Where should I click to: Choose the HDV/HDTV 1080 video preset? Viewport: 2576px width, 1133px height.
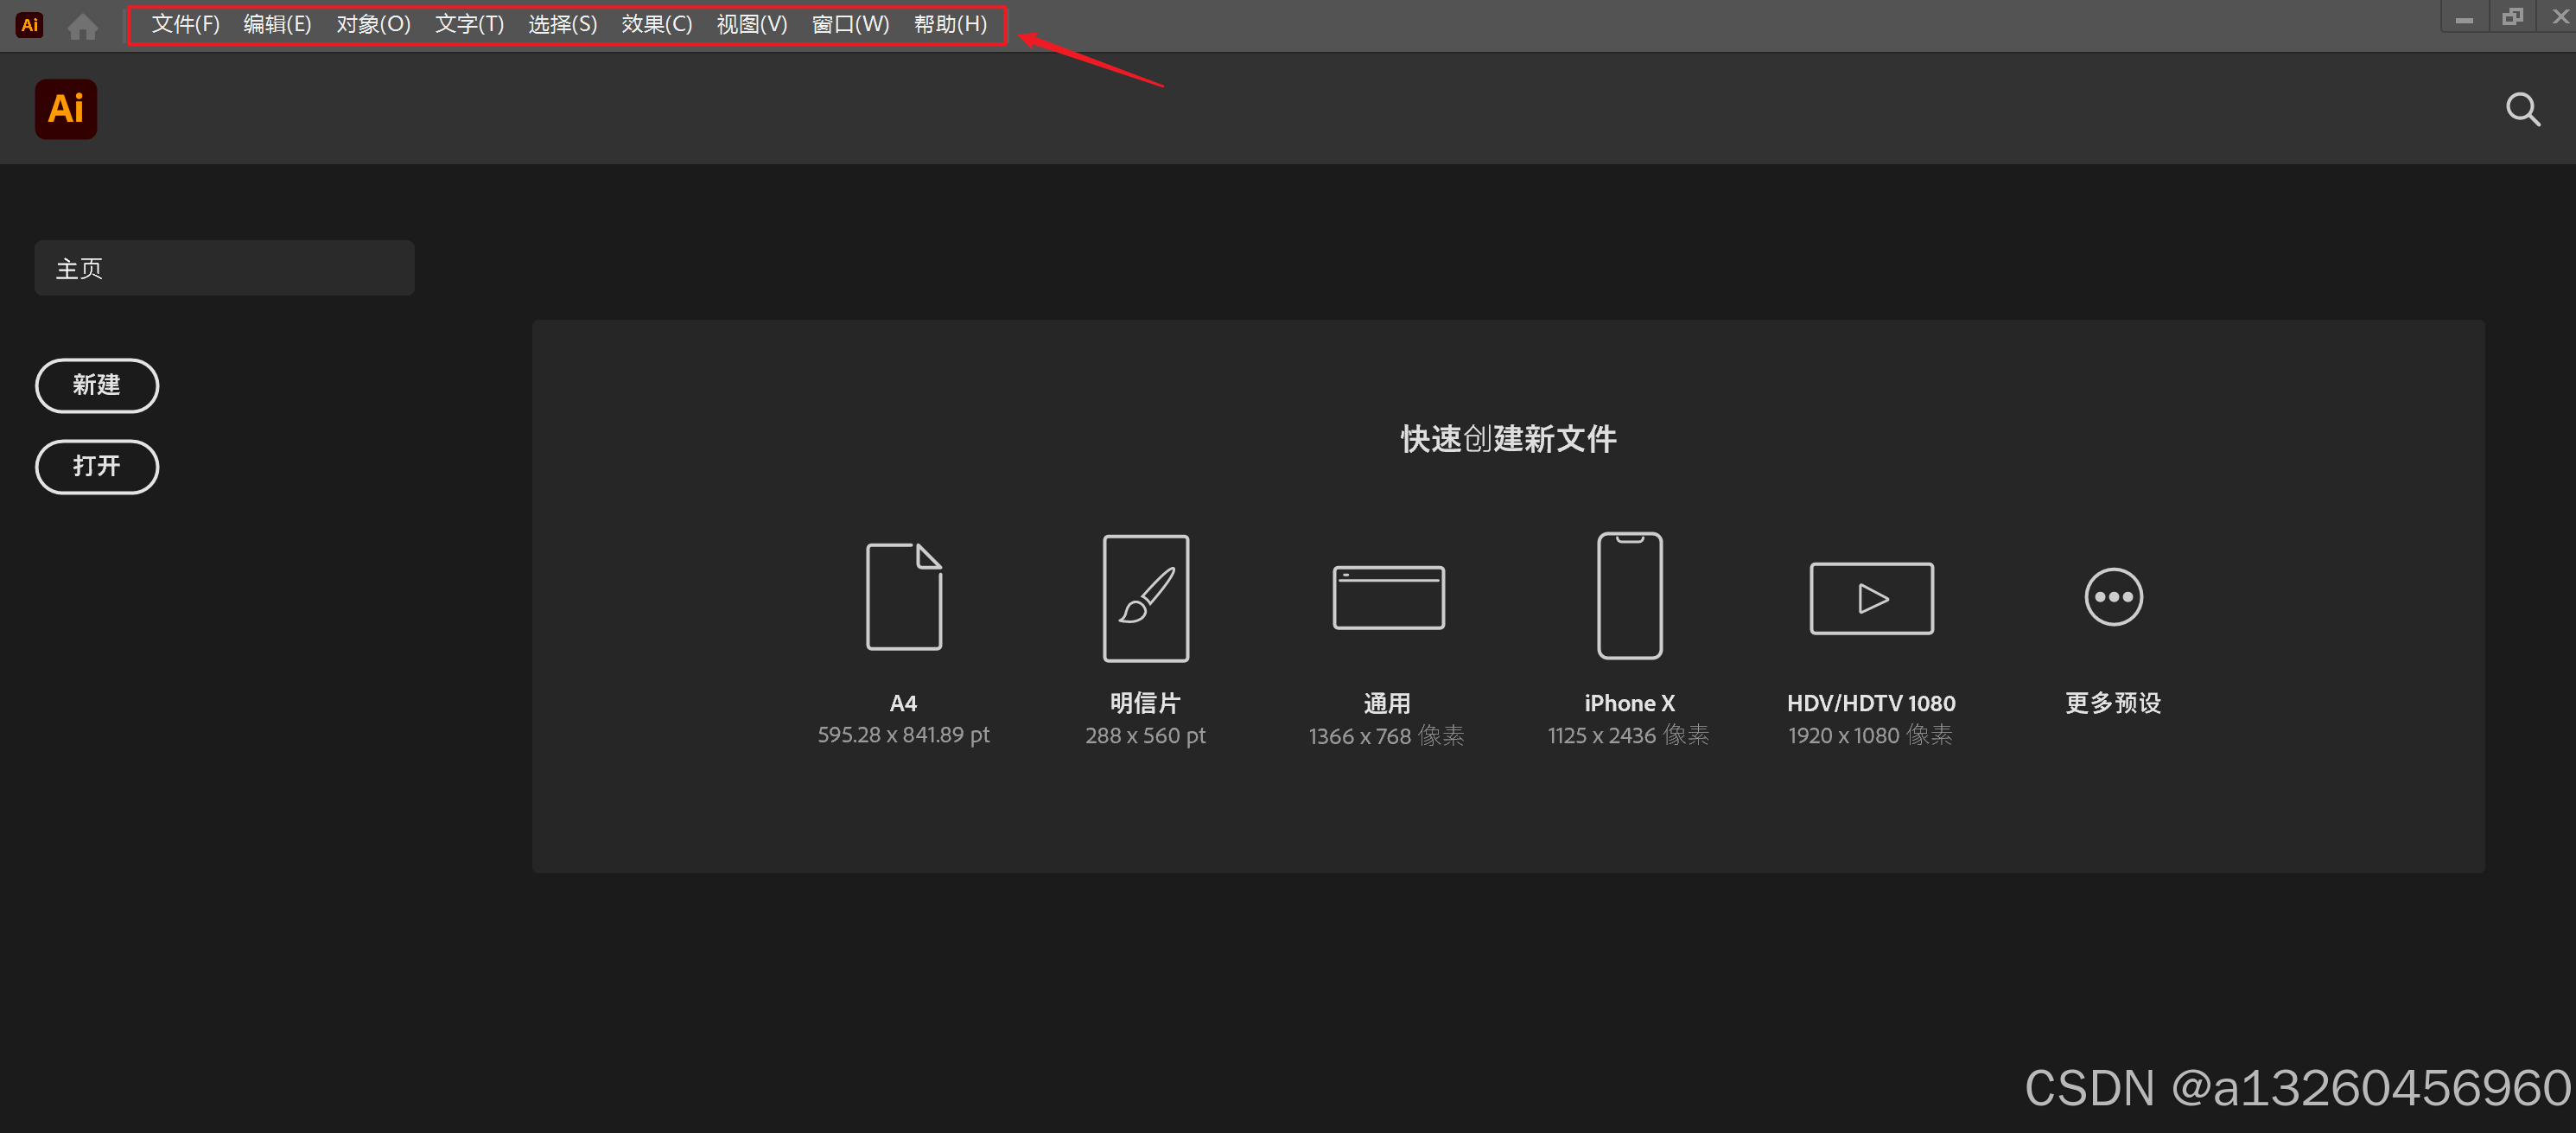pos(1871,598)
